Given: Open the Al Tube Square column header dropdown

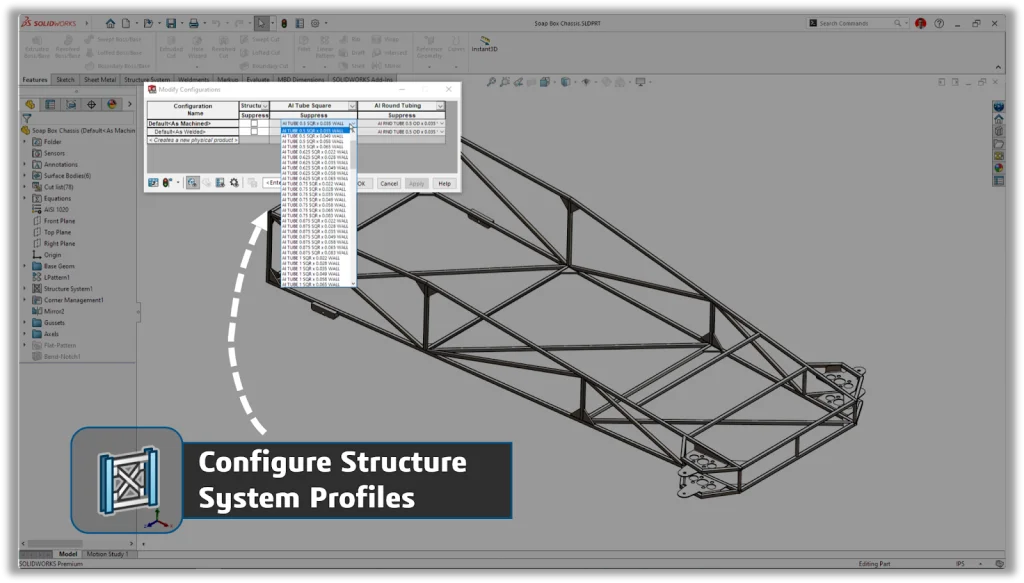Looking at the screenshot, I should coord(352,106).
